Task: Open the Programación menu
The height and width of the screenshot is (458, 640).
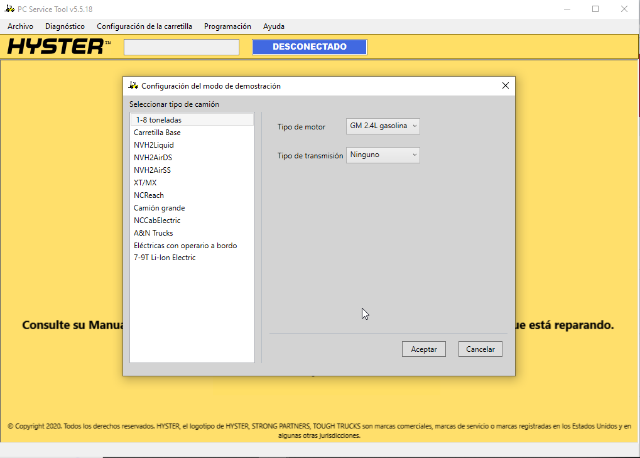Action: [228, 25]
